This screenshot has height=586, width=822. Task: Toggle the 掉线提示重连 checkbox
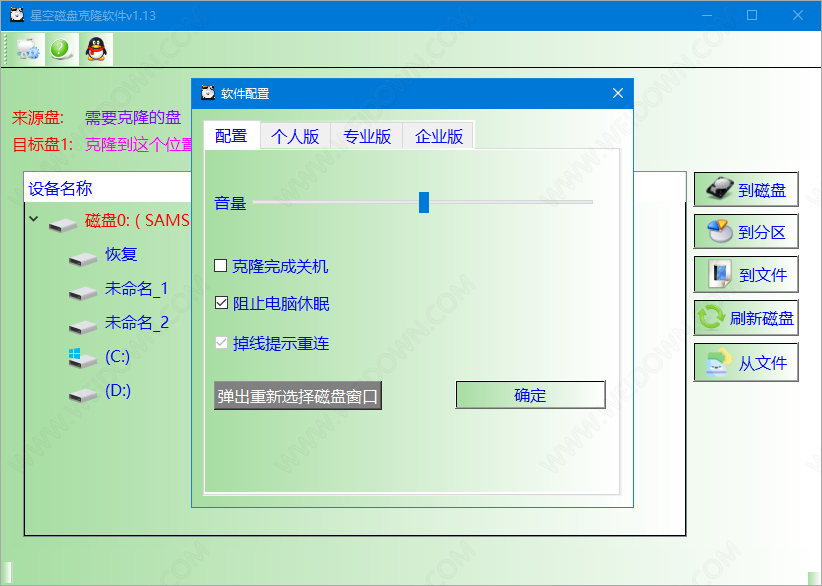pyautogui.click(x=221, y=343)
